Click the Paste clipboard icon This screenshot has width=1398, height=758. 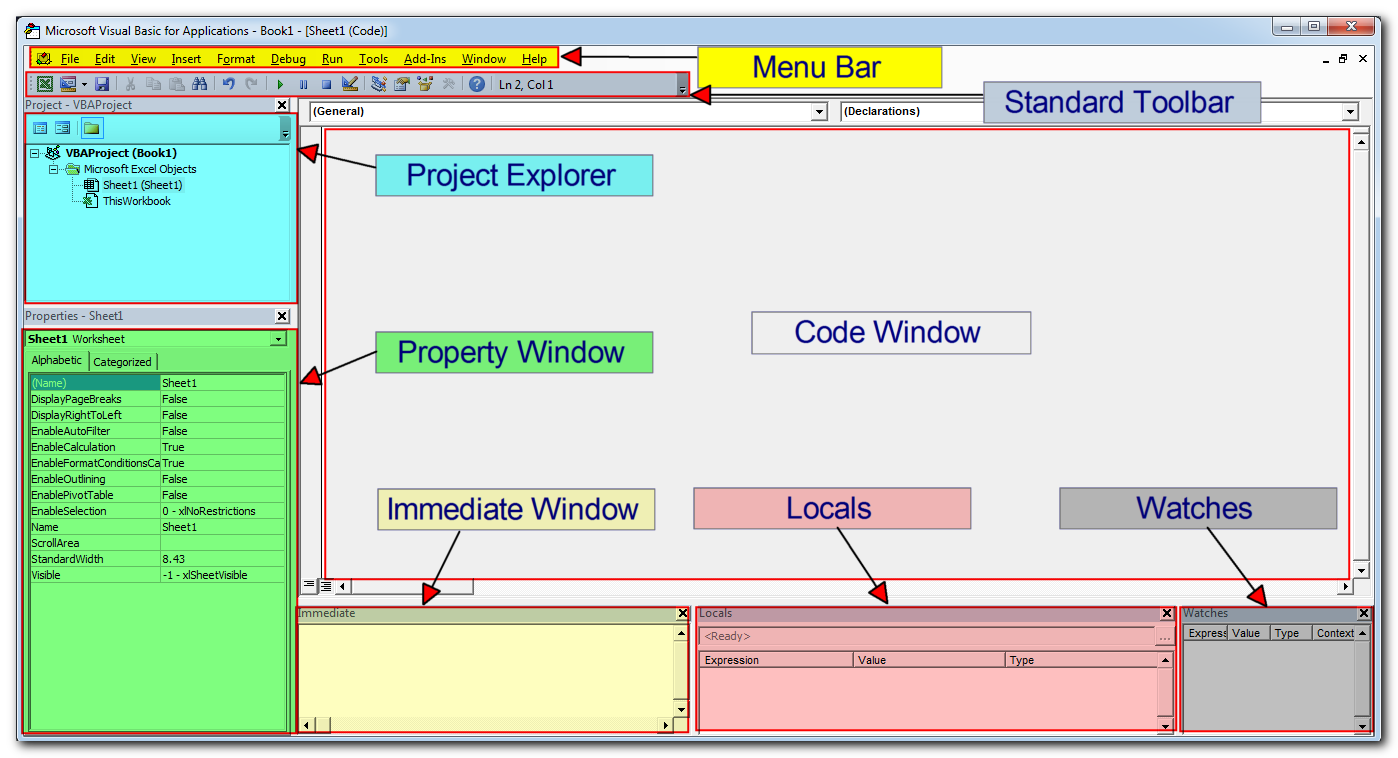click(x=176, y=85)
